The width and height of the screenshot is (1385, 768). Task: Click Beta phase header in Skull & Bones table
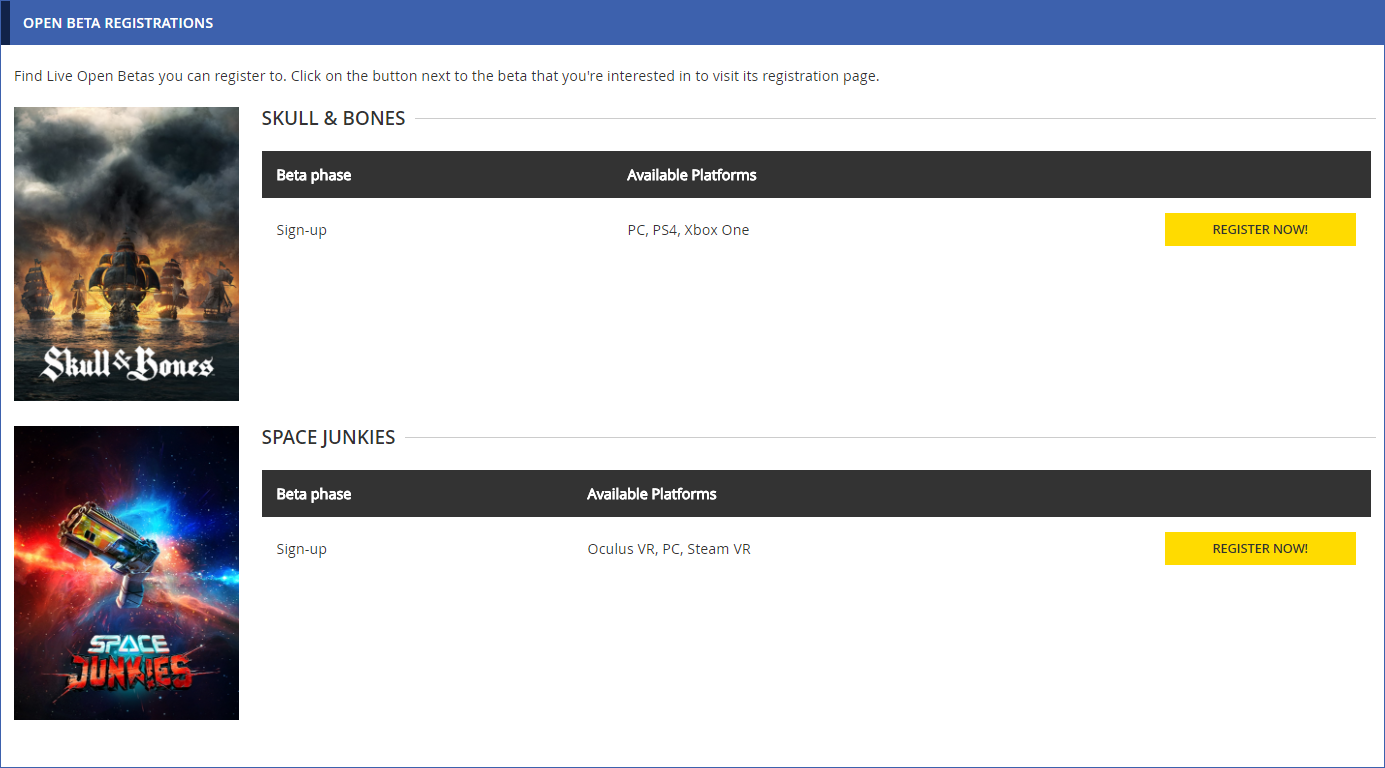(x=314, y=175)
